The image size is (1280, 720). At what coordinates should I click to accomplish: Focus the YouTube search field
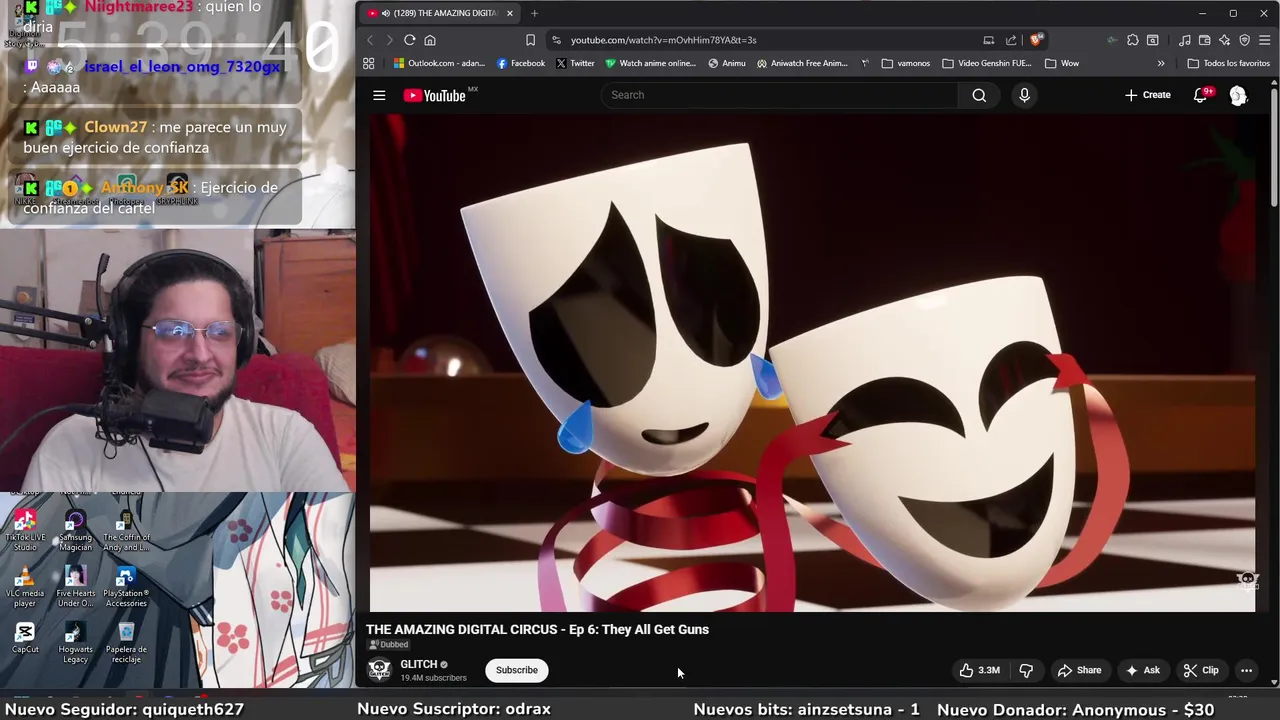point(780,95)
